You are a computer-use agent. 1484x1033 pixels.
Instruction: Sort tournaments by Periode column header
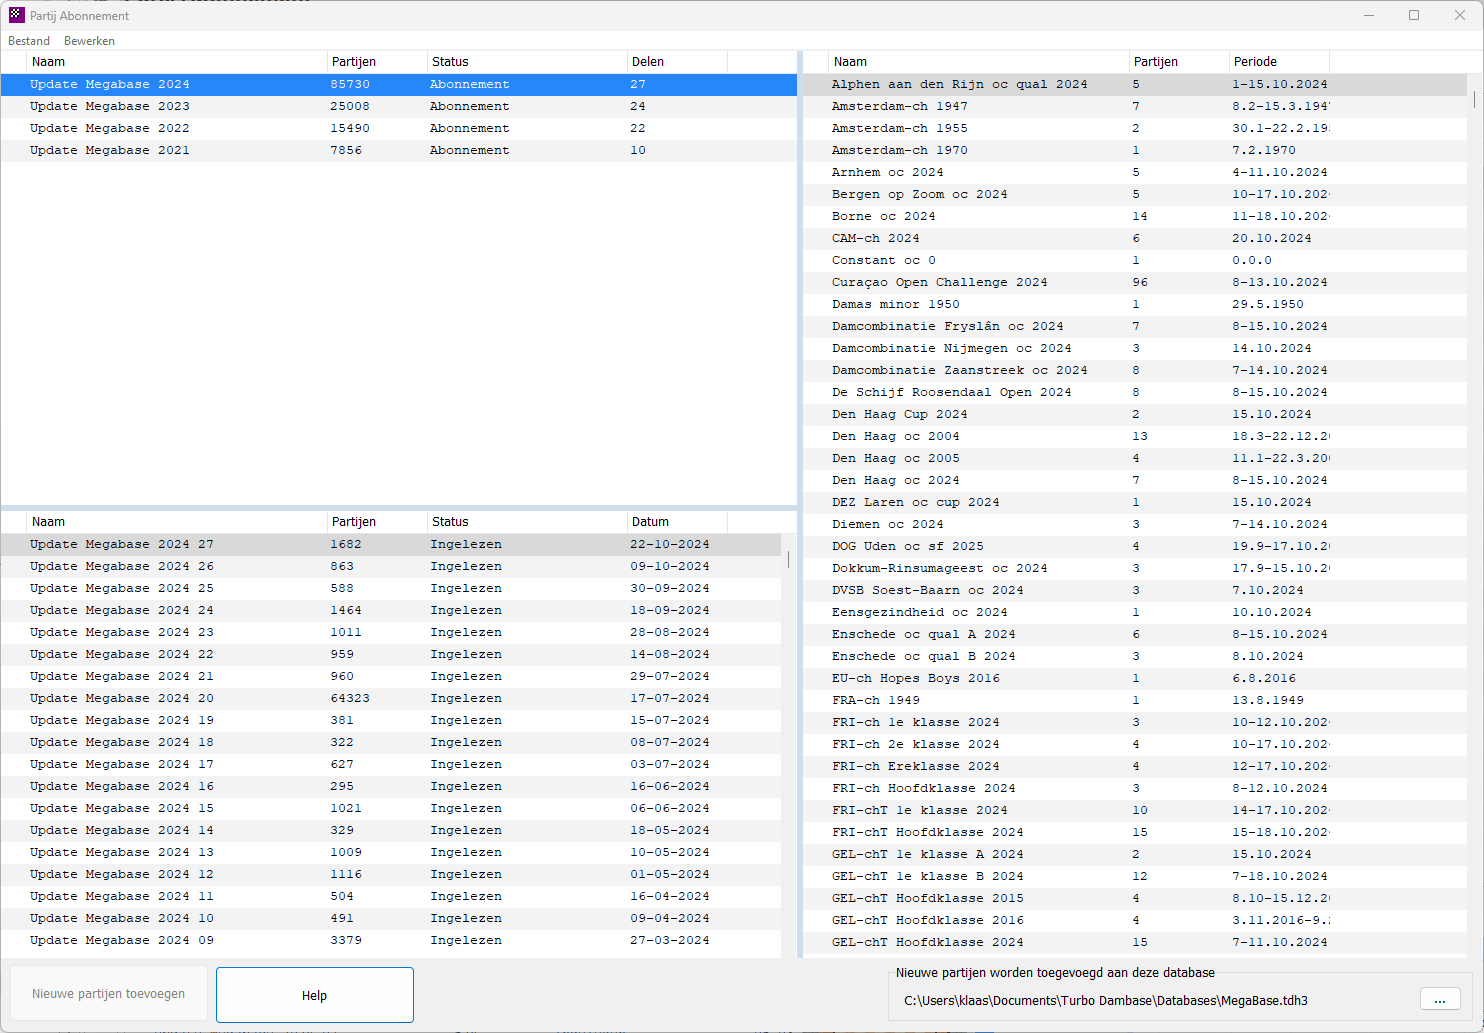[1279, 62]
